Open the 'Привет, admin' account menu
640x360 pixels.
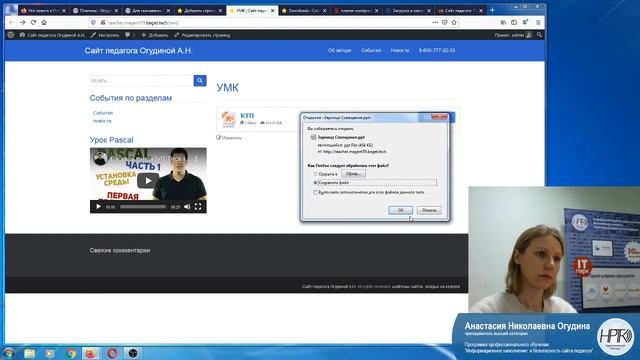513,35
